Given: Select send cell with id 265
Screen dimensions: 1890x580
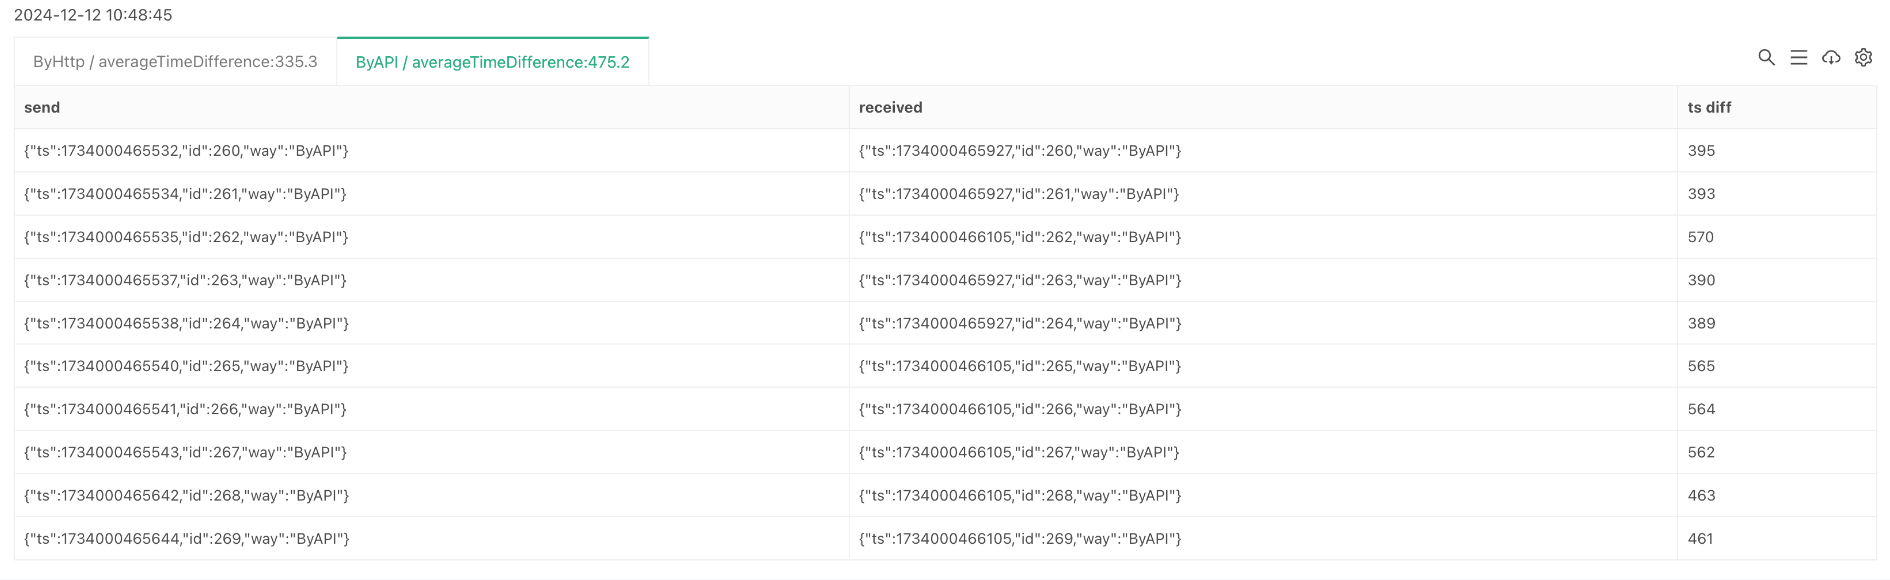Looking at the screenshot, I should (x=432, y=366).
